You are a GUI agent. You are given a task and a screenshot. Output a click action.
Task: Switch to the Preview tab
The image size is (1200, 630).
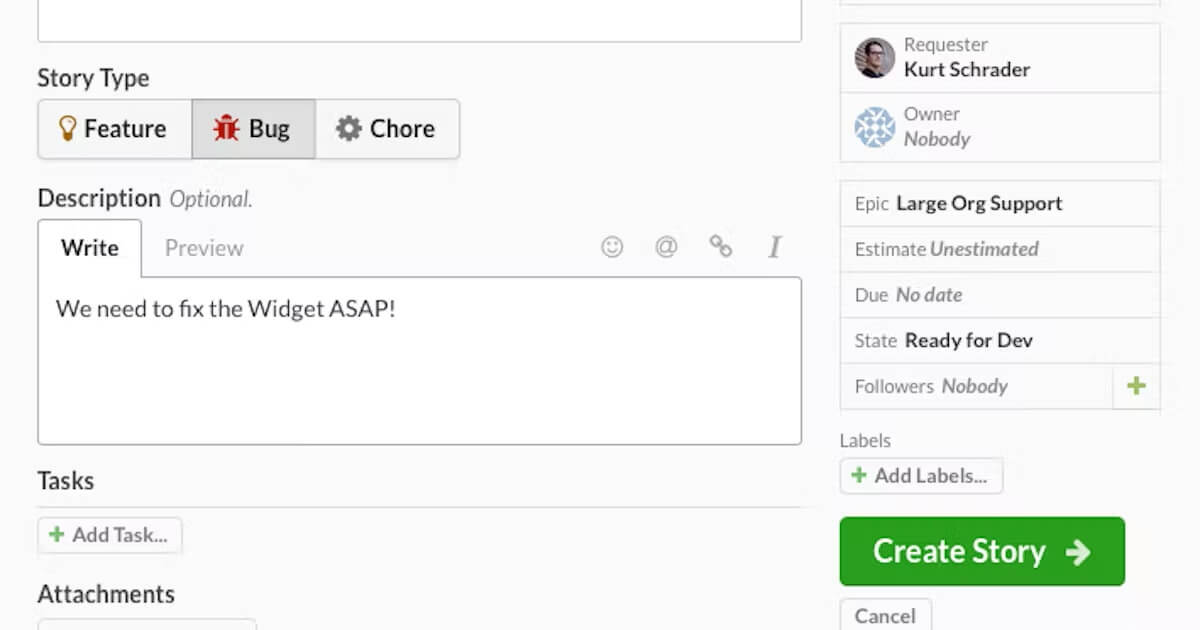tap(203, 247)
